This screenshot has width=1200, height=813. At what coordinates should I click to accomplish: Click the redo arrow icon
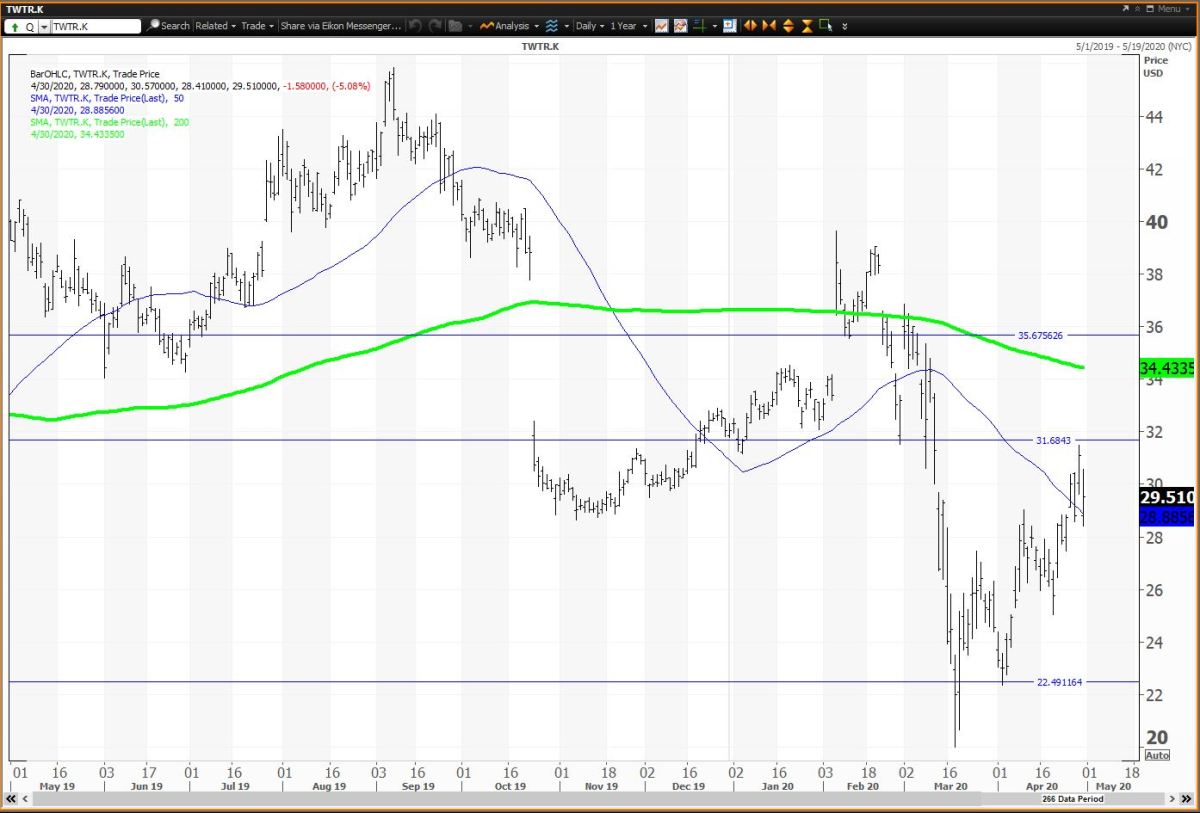tap(433, 26)
